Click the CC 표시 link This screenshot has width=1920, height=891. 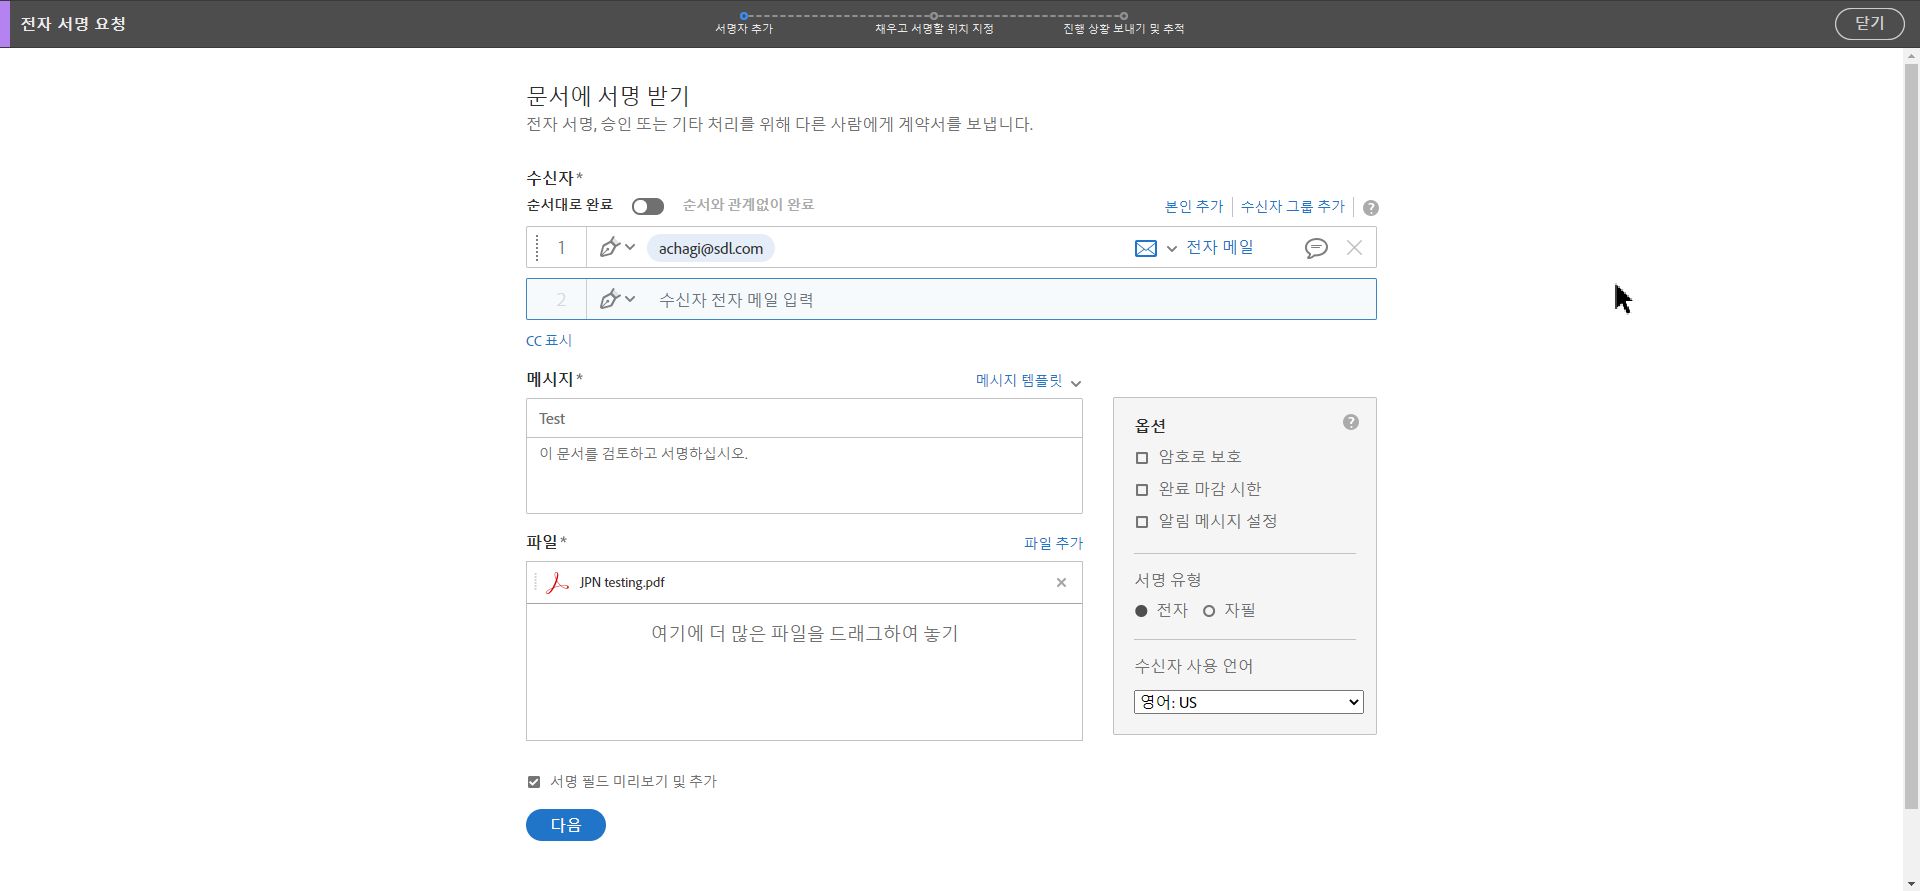549,341
